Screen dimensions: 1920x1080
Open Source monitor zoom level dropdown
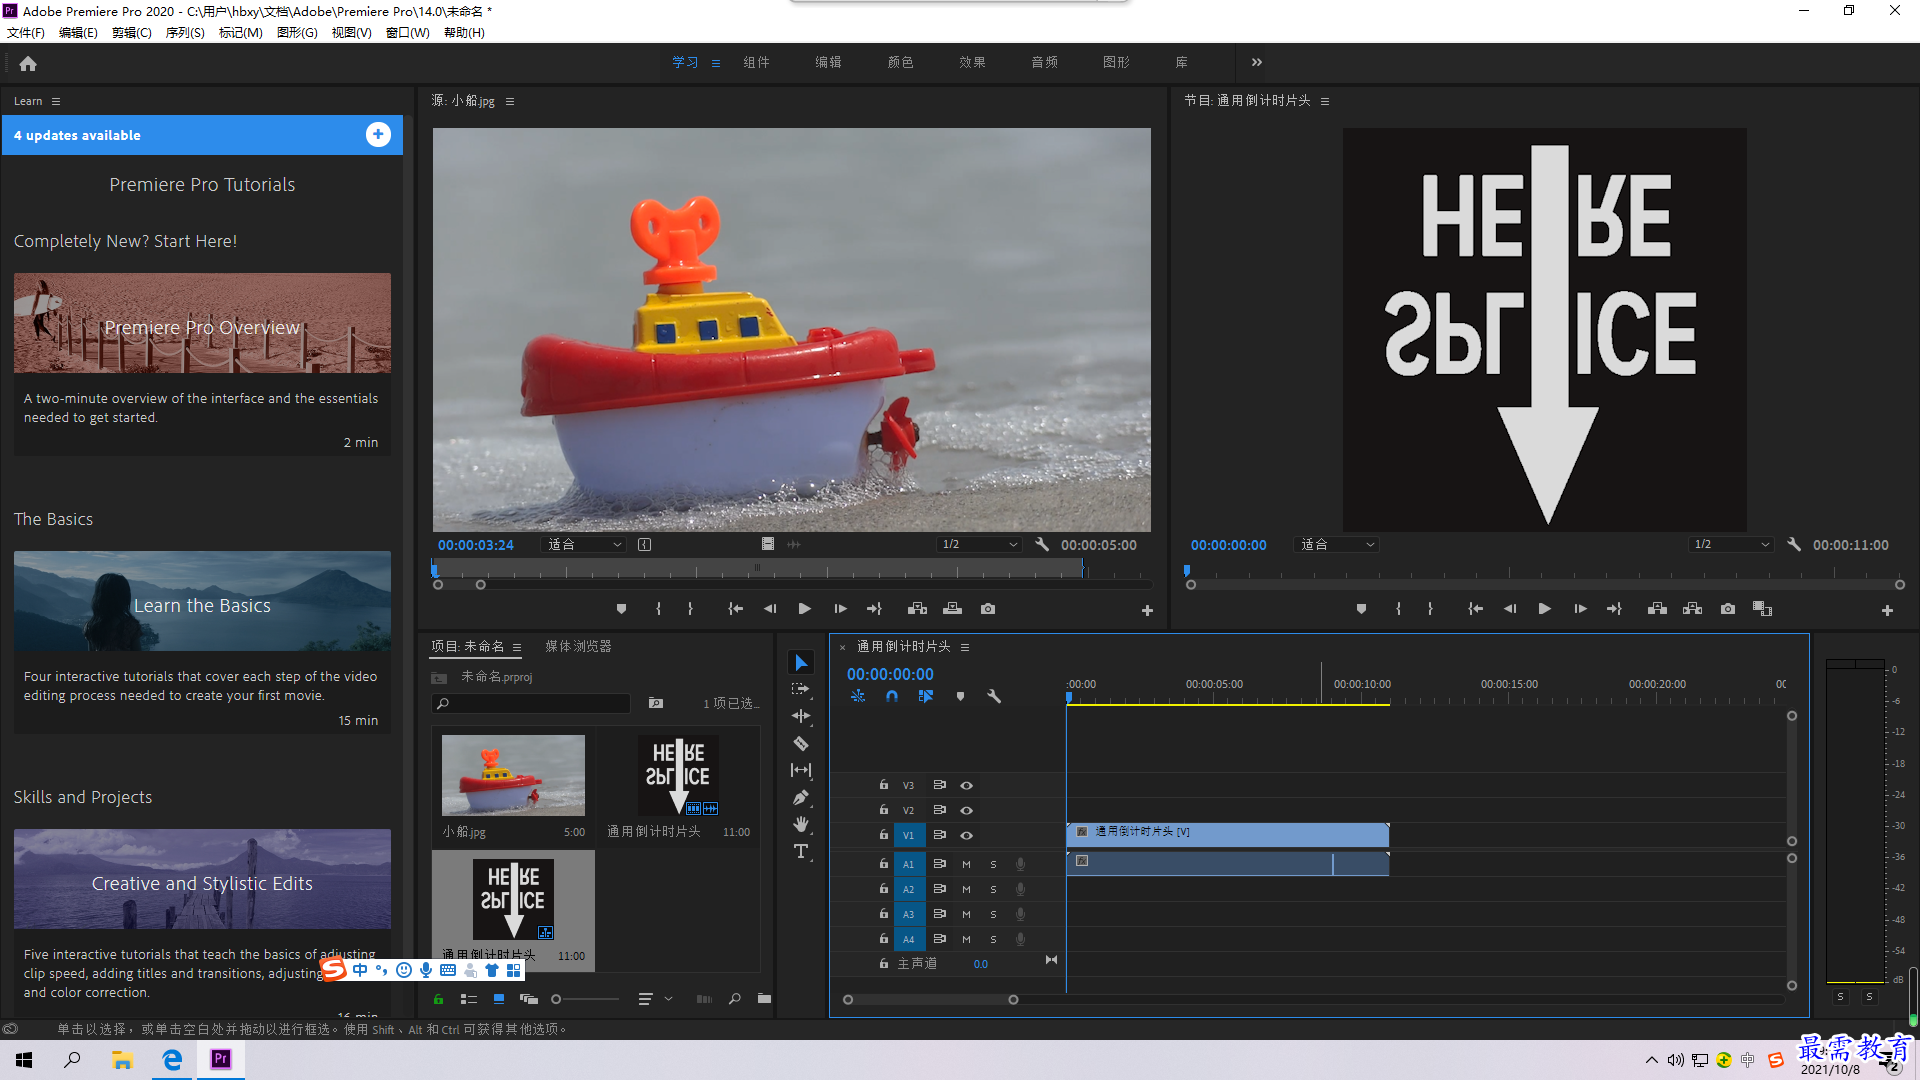click(x=584, y=545)
